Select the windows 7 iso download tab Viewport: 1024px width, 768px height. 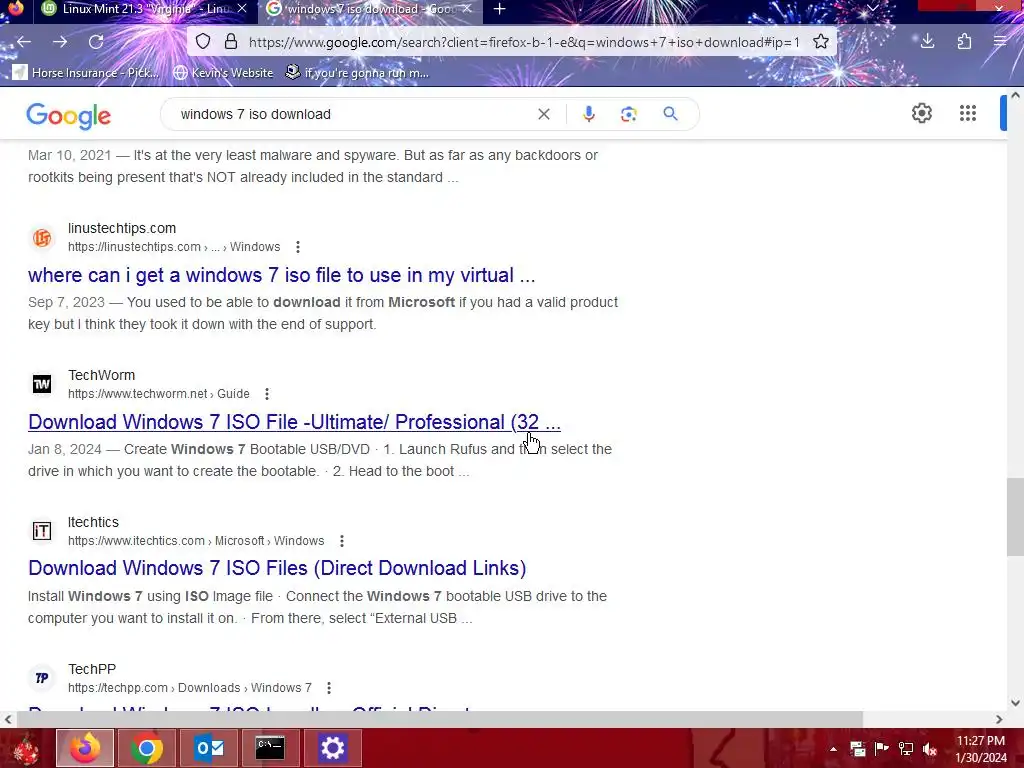coord(370,9)
